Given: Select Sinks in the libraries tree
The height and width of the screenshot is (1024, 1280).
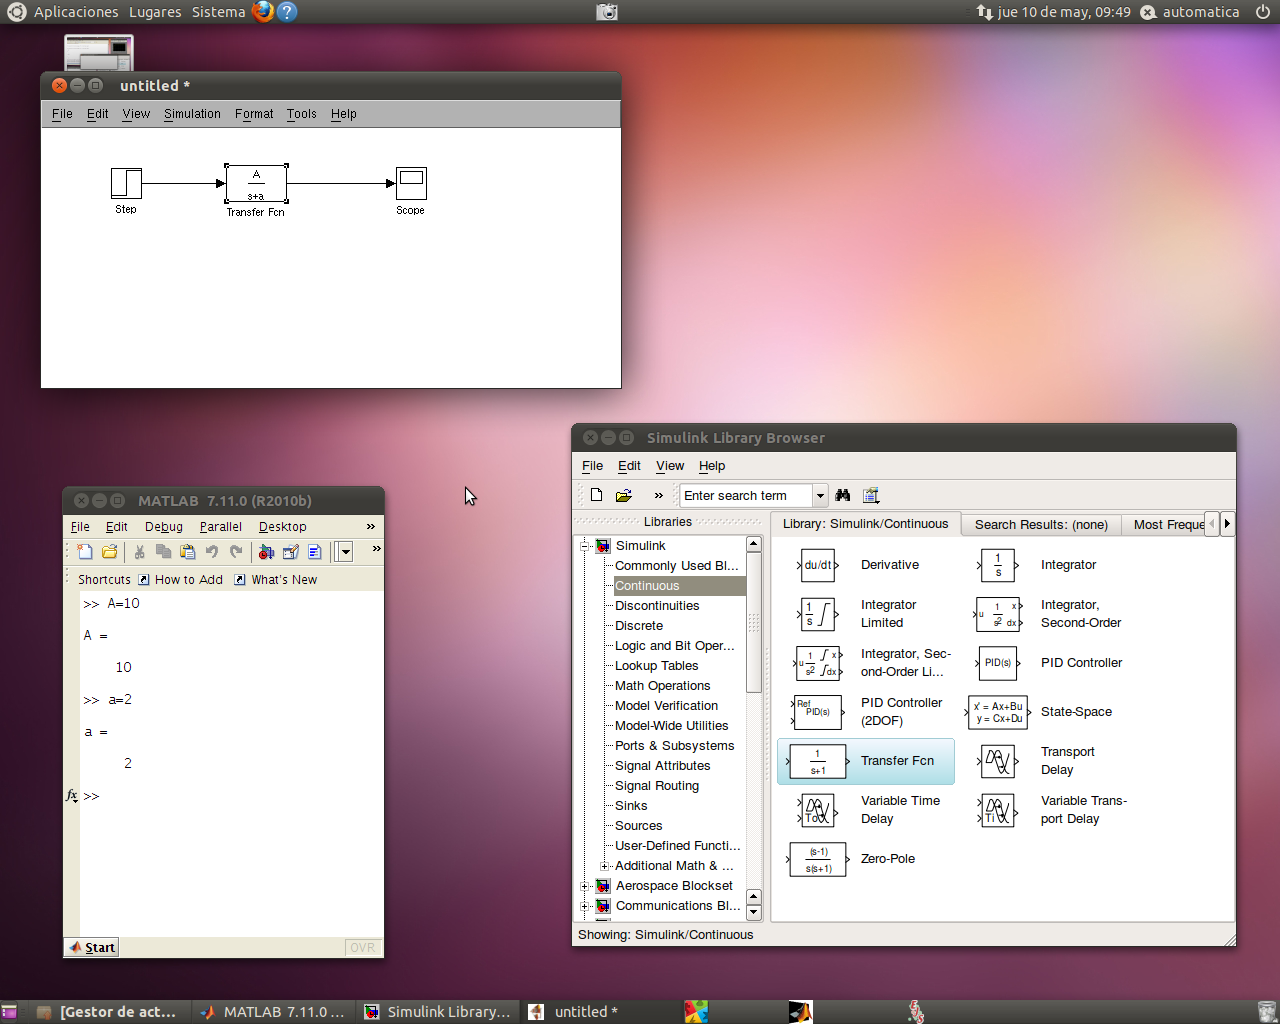Looking at the screenshot, I should (631, 806).
